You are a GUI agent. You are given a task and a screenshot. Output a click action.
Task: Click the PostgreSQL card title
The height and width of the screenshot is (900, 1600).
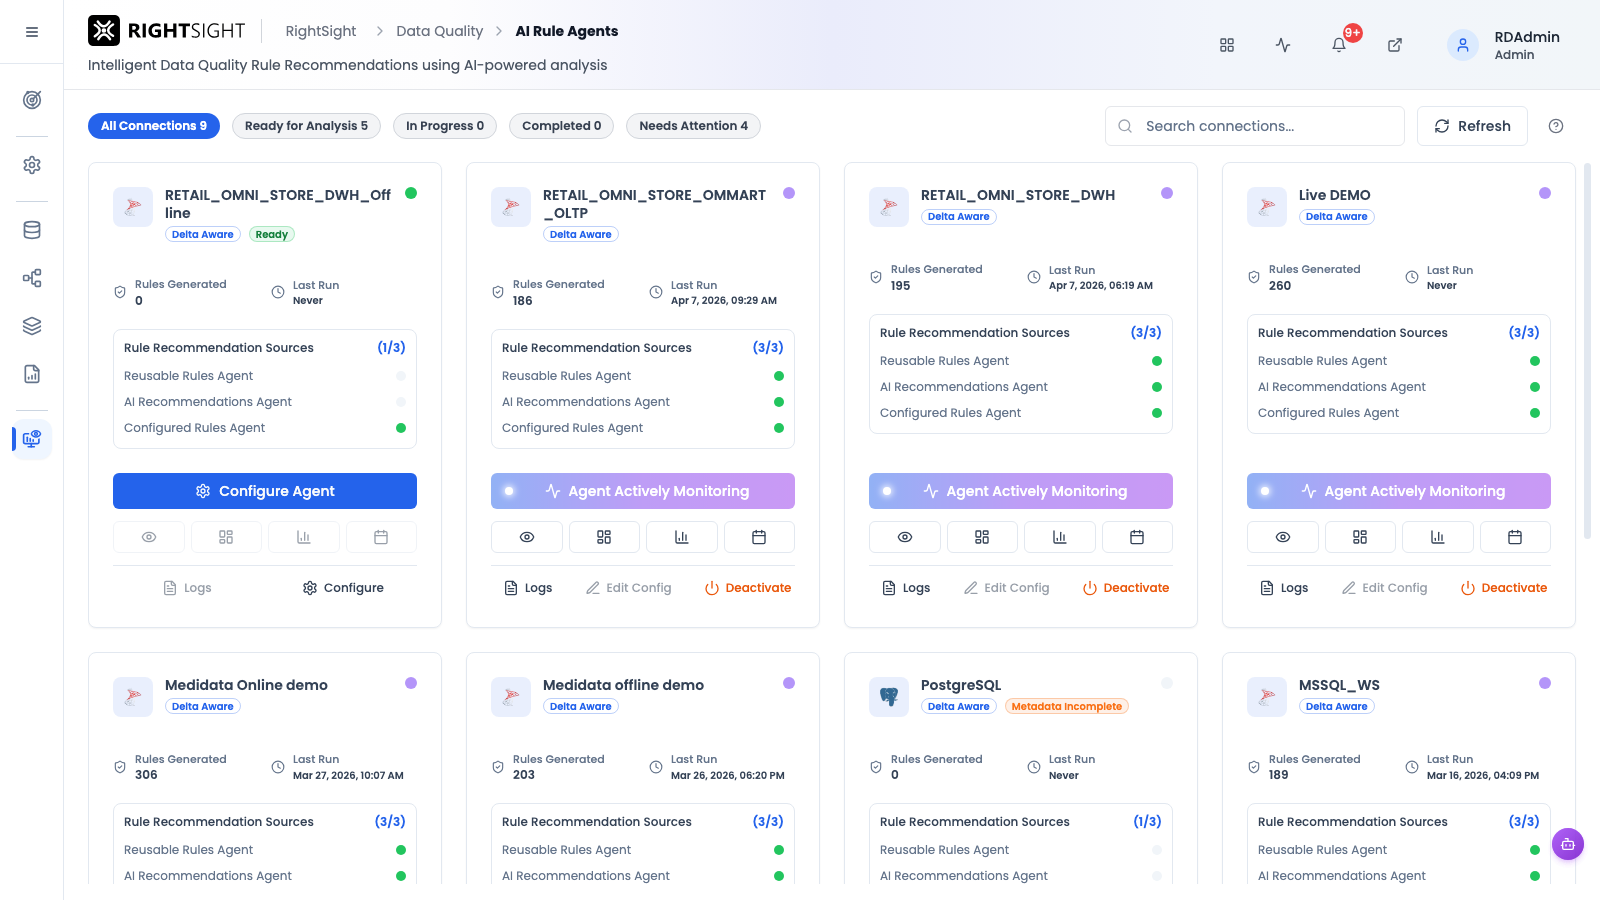pos(961,685)
